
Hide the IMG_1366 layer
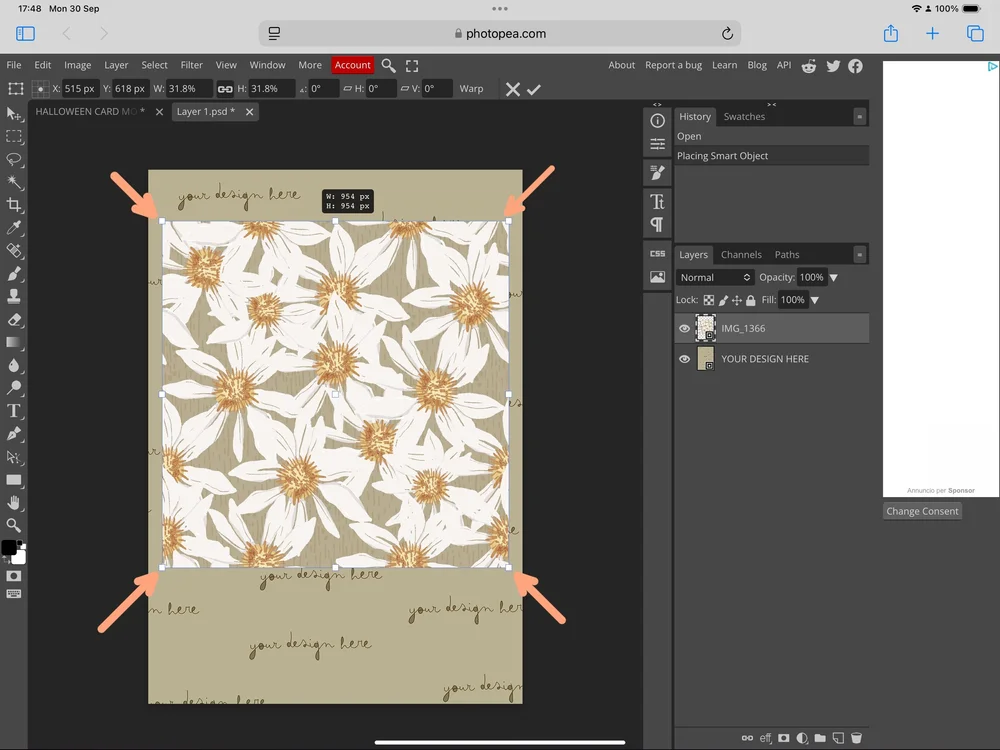tap(684, 328)
